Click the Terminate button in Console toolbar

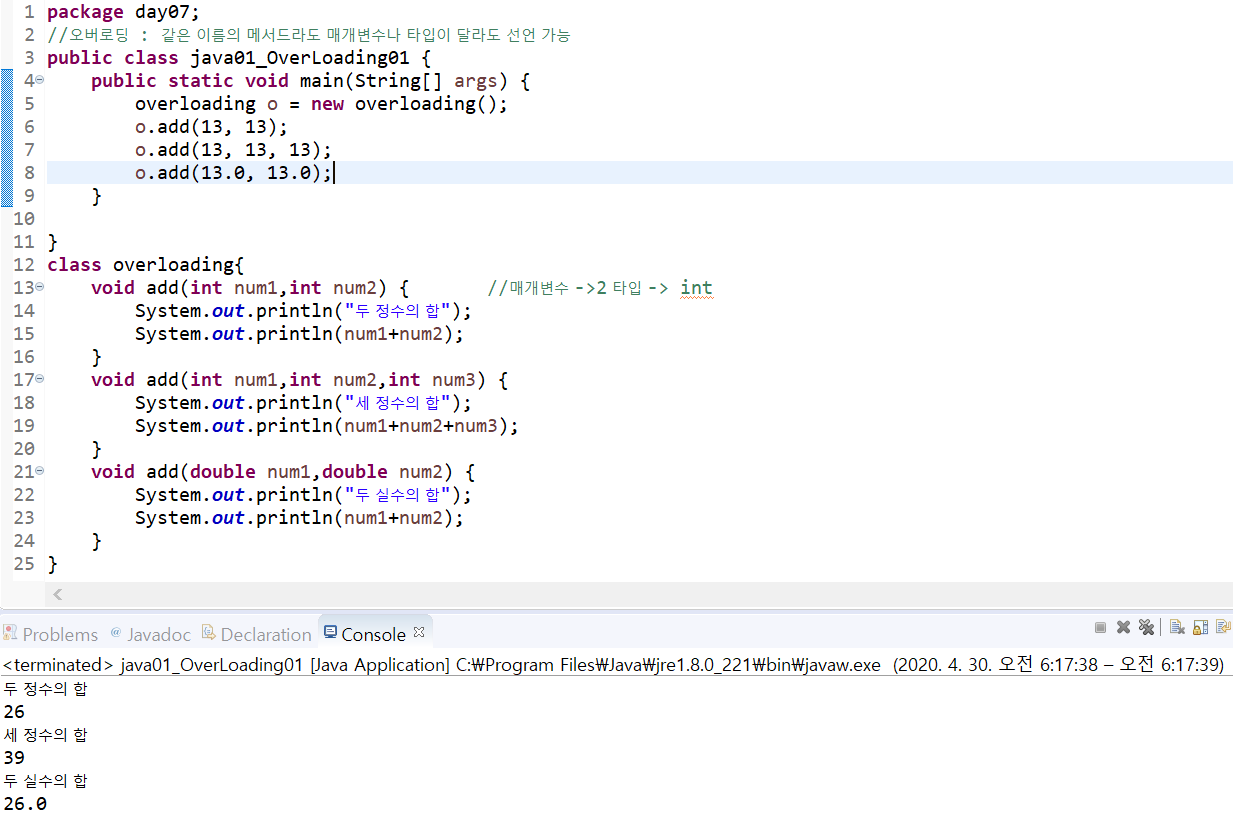click(1100, 627)
